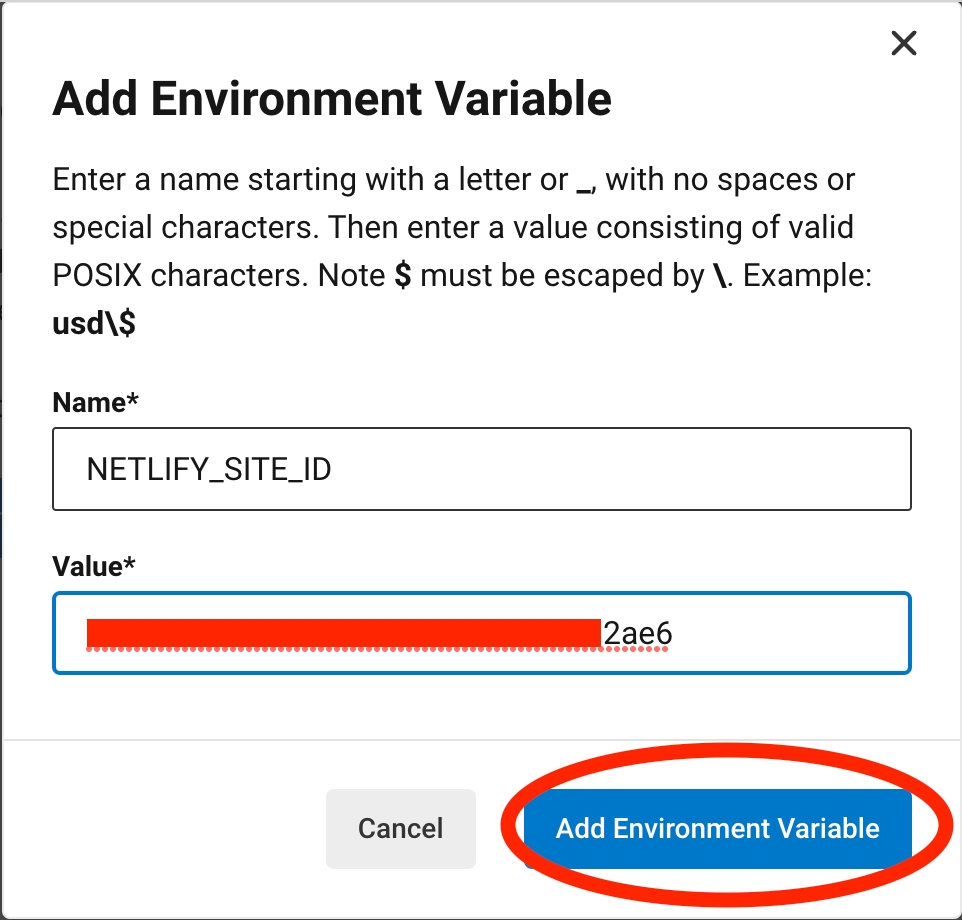Screen dimensions: 962x920
Task: Click the 2ae6 characters in the Value
Action: click(636, 633)
